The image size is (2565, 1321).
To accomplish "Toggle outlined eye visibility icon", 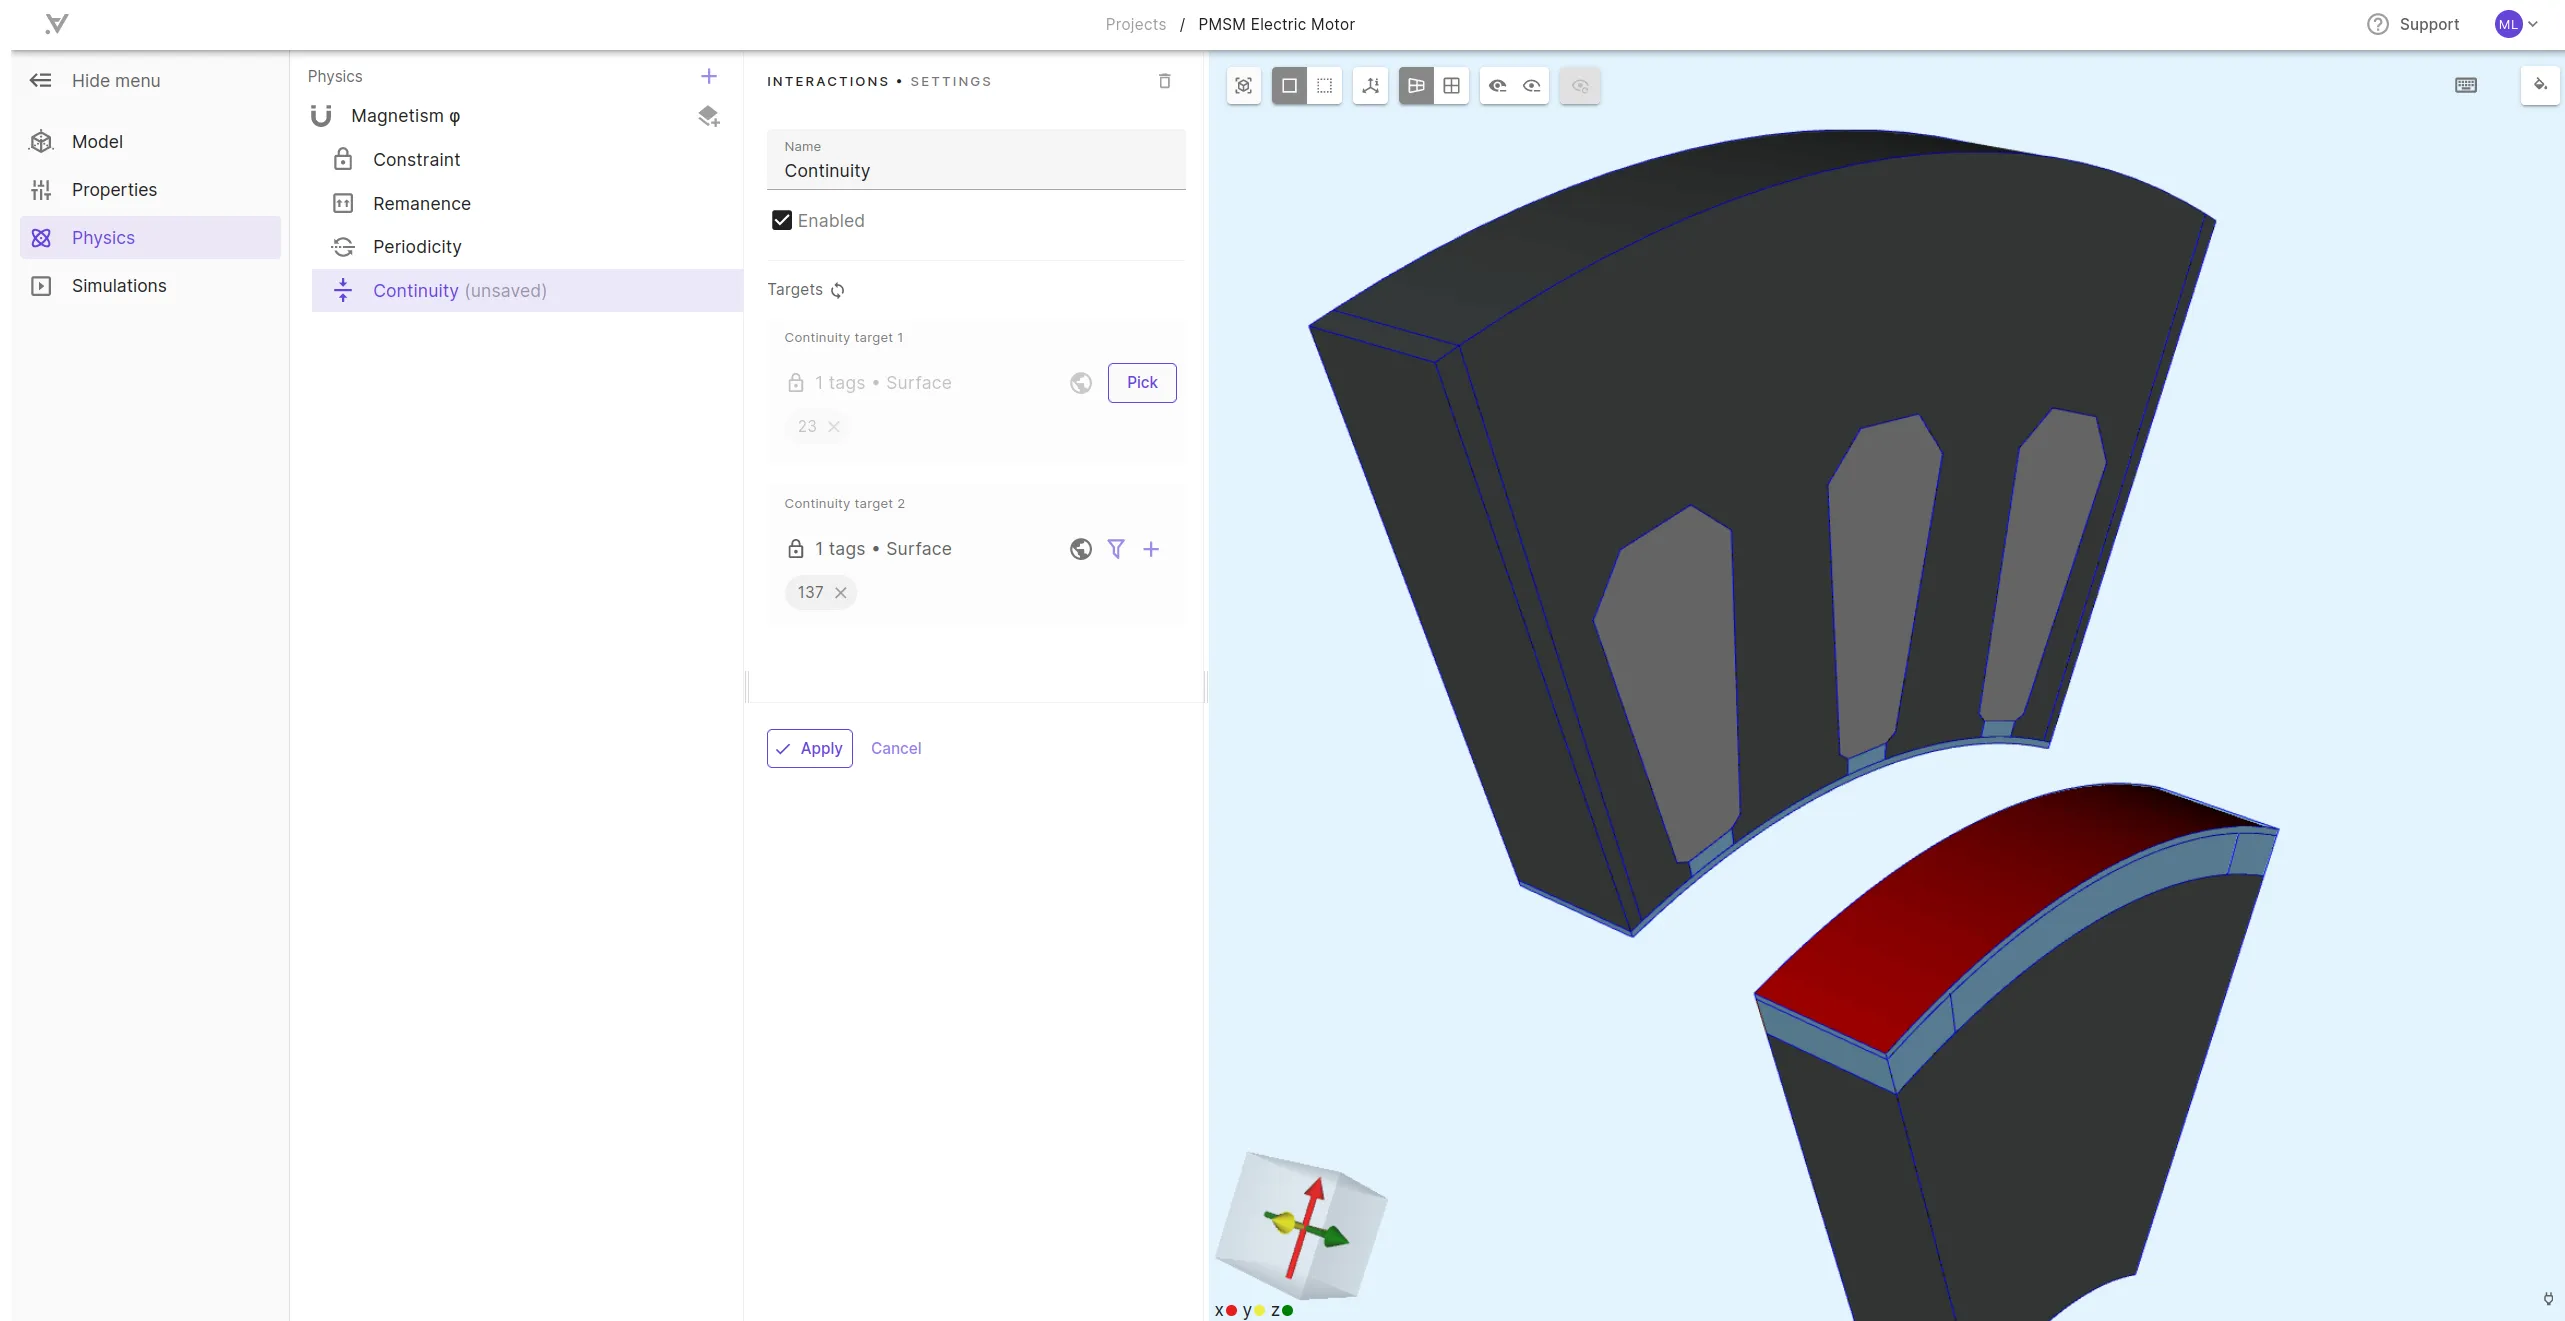I will click(x=1532, y=86).
